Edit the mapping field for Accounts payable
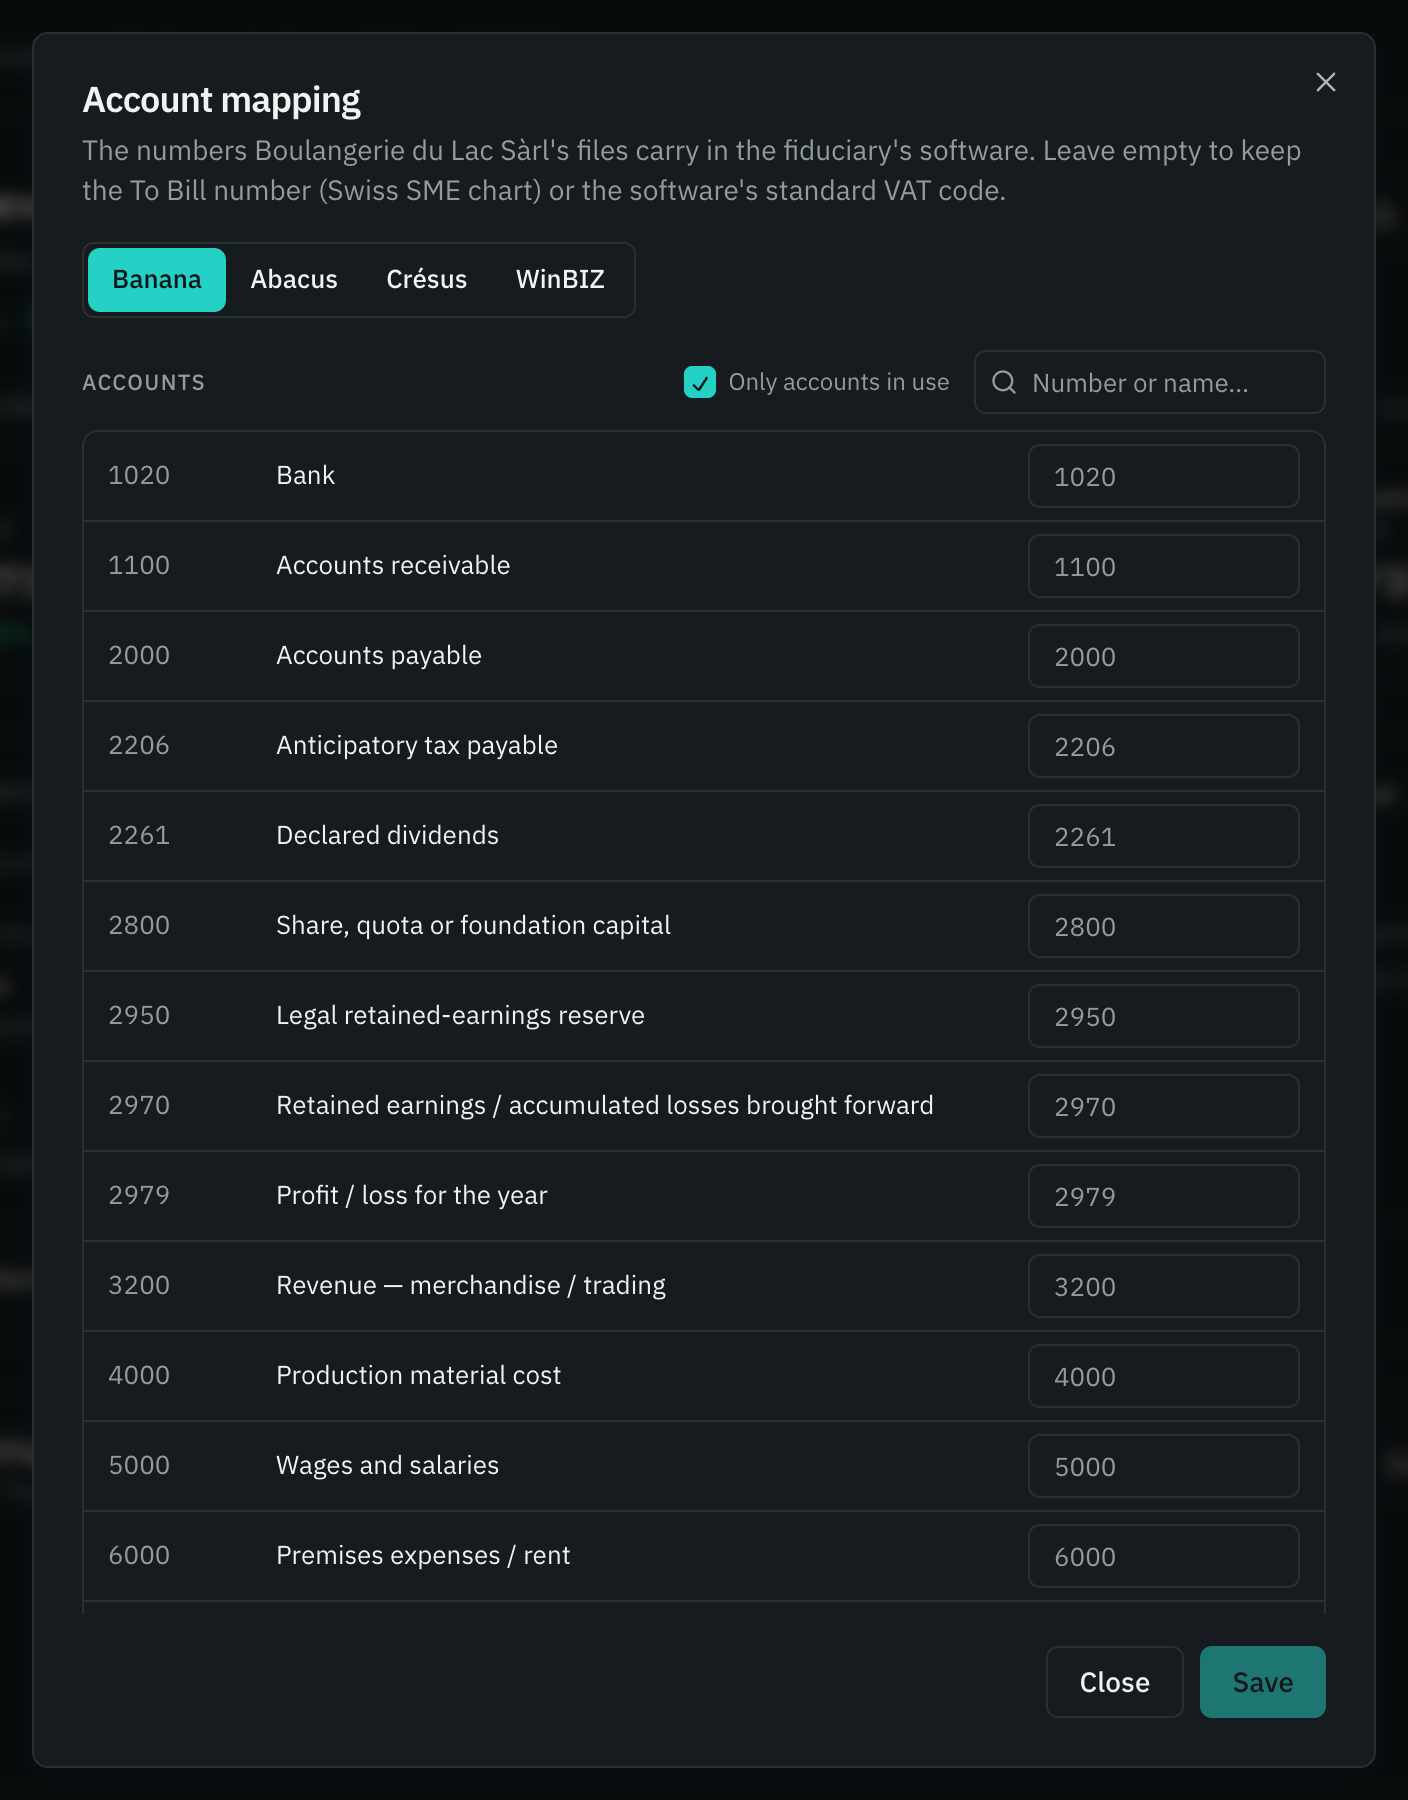The image size is (1408, 1800). pyautogui.click(x=1164, y=656)
